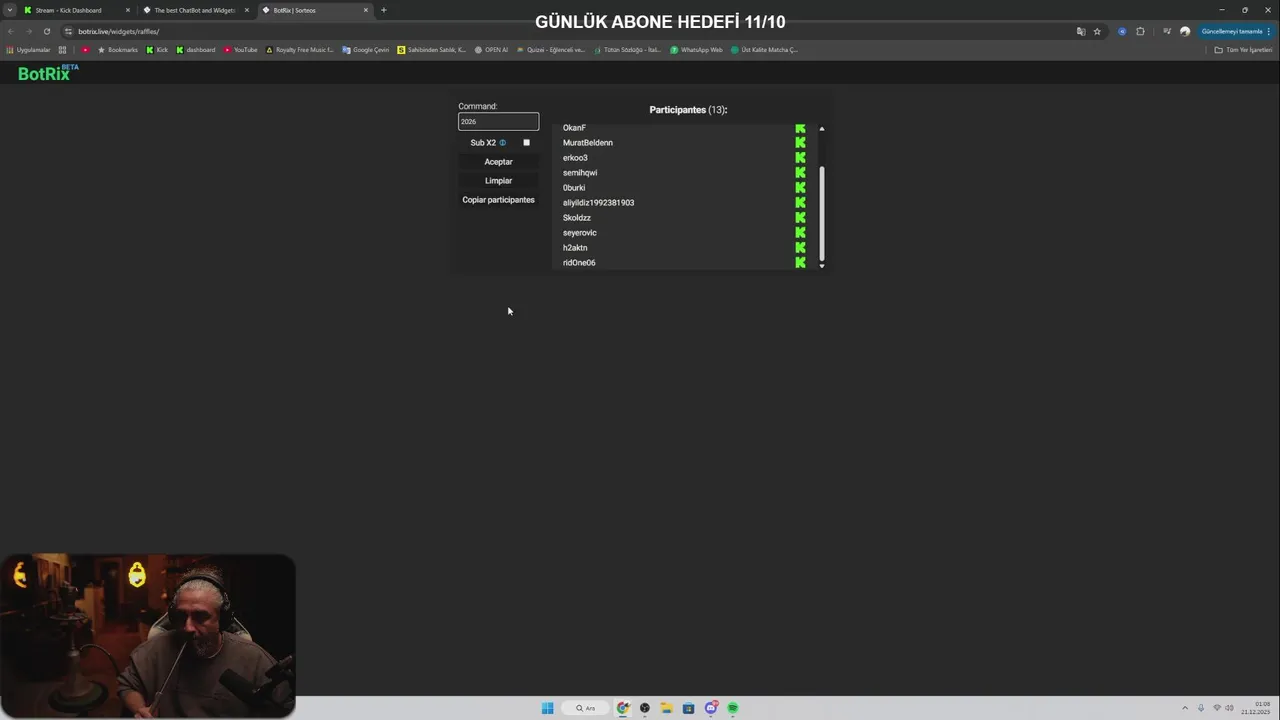Reload the page with the refresh icon
Screen dimensions: 1280x720
pyautogui.click(x=46, y=31)
